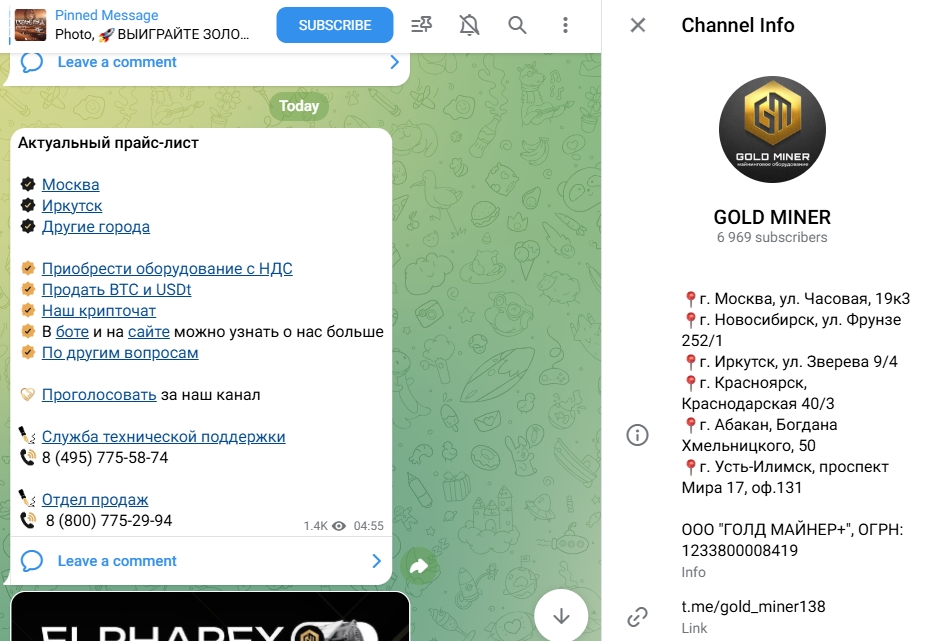939x641 pixels.
Task: Open the pinned message thumbnail
Action: coord(31,25)
